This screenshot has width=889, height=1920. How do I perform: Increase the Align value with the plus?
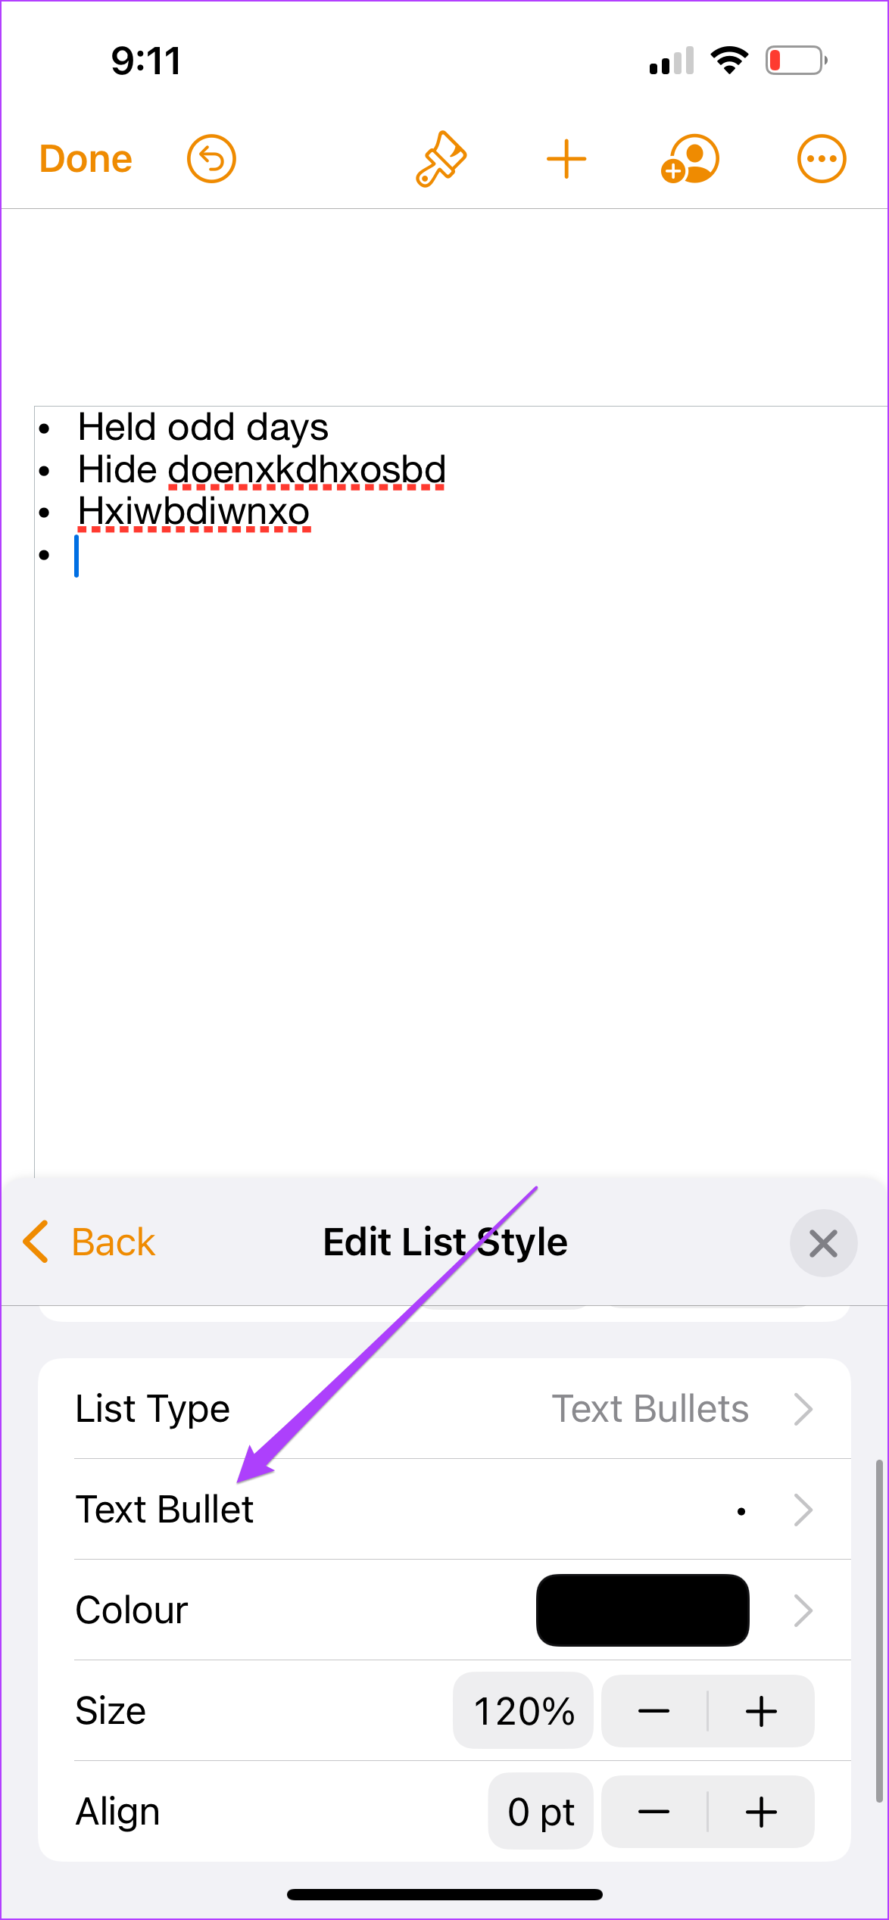coord(761,1812)
